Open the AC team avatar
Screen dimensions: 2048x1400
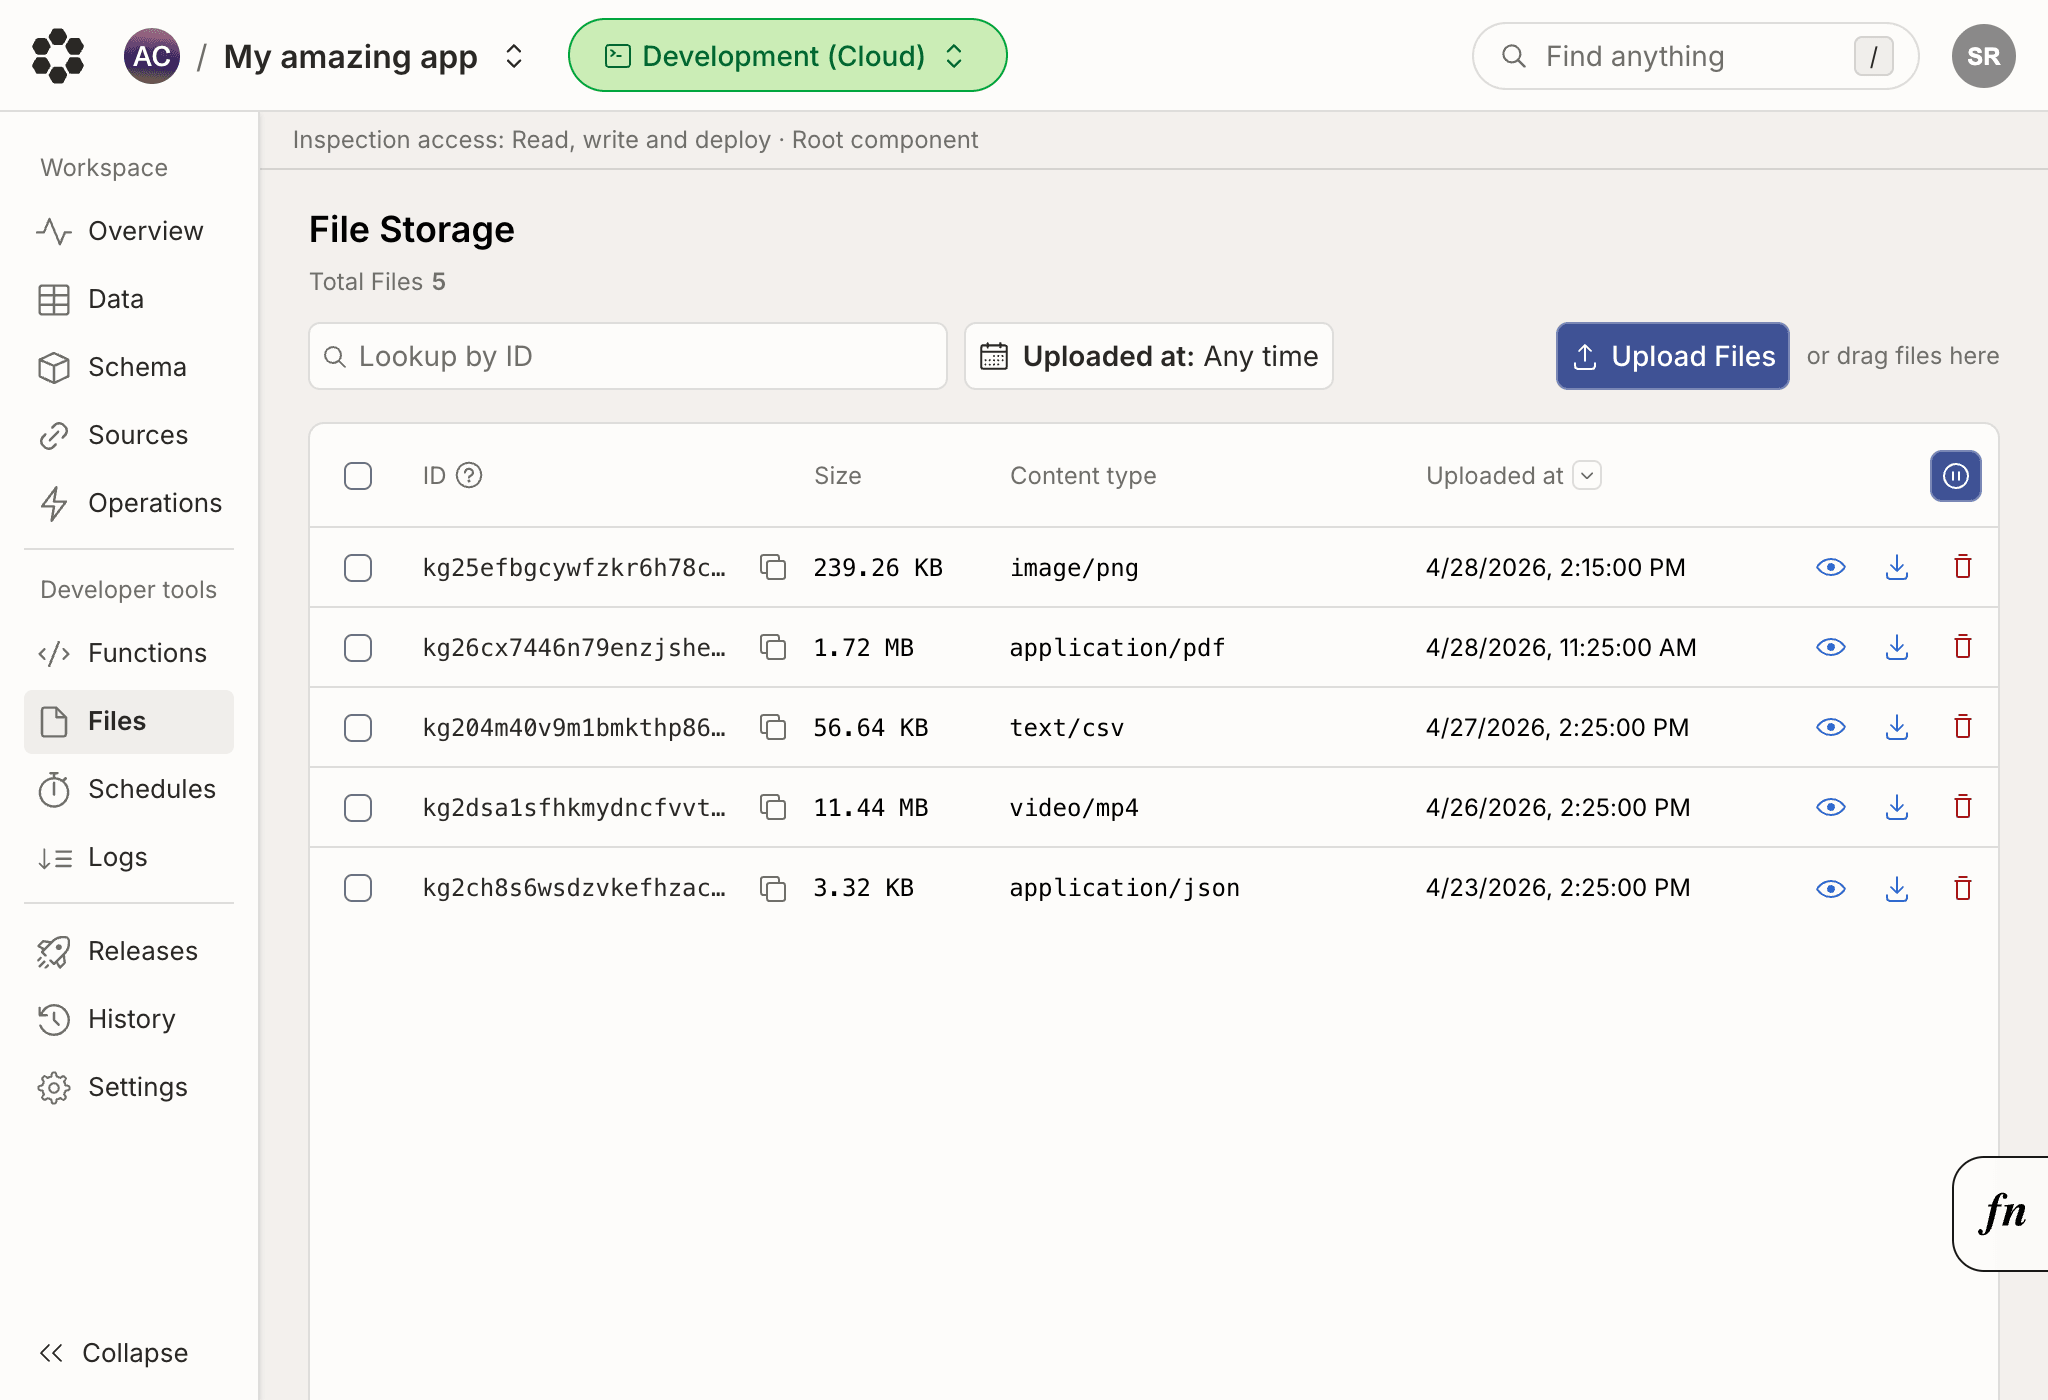(152, 56)
